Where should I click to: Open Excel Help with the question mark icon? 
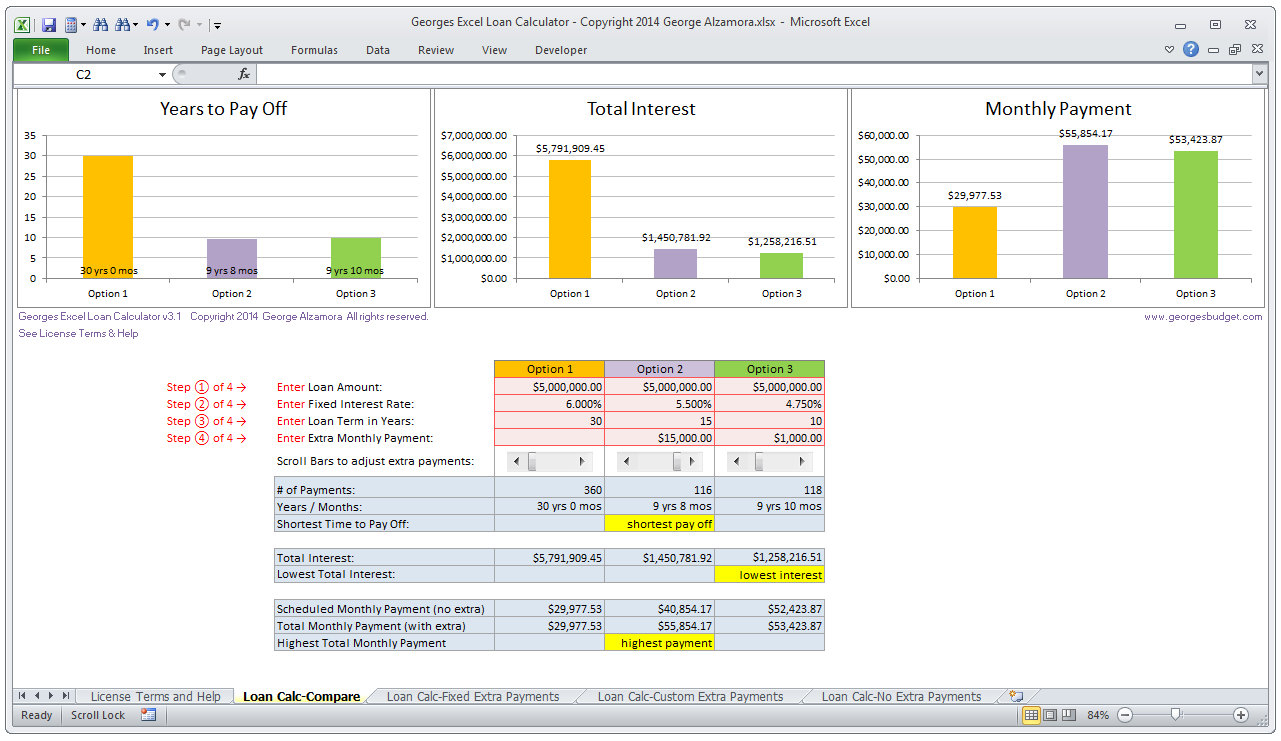coord(1191,49)
